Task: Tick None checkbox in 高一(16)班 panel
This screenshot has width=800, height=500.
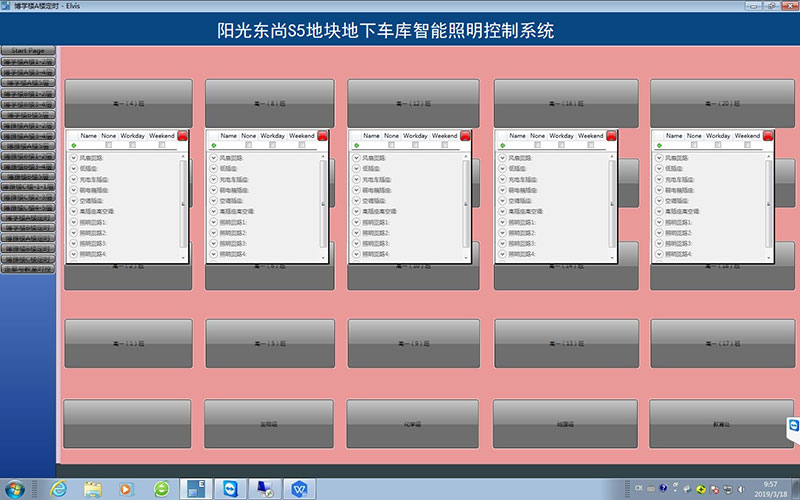Action: pyautogui.click(x=538, y=145)
